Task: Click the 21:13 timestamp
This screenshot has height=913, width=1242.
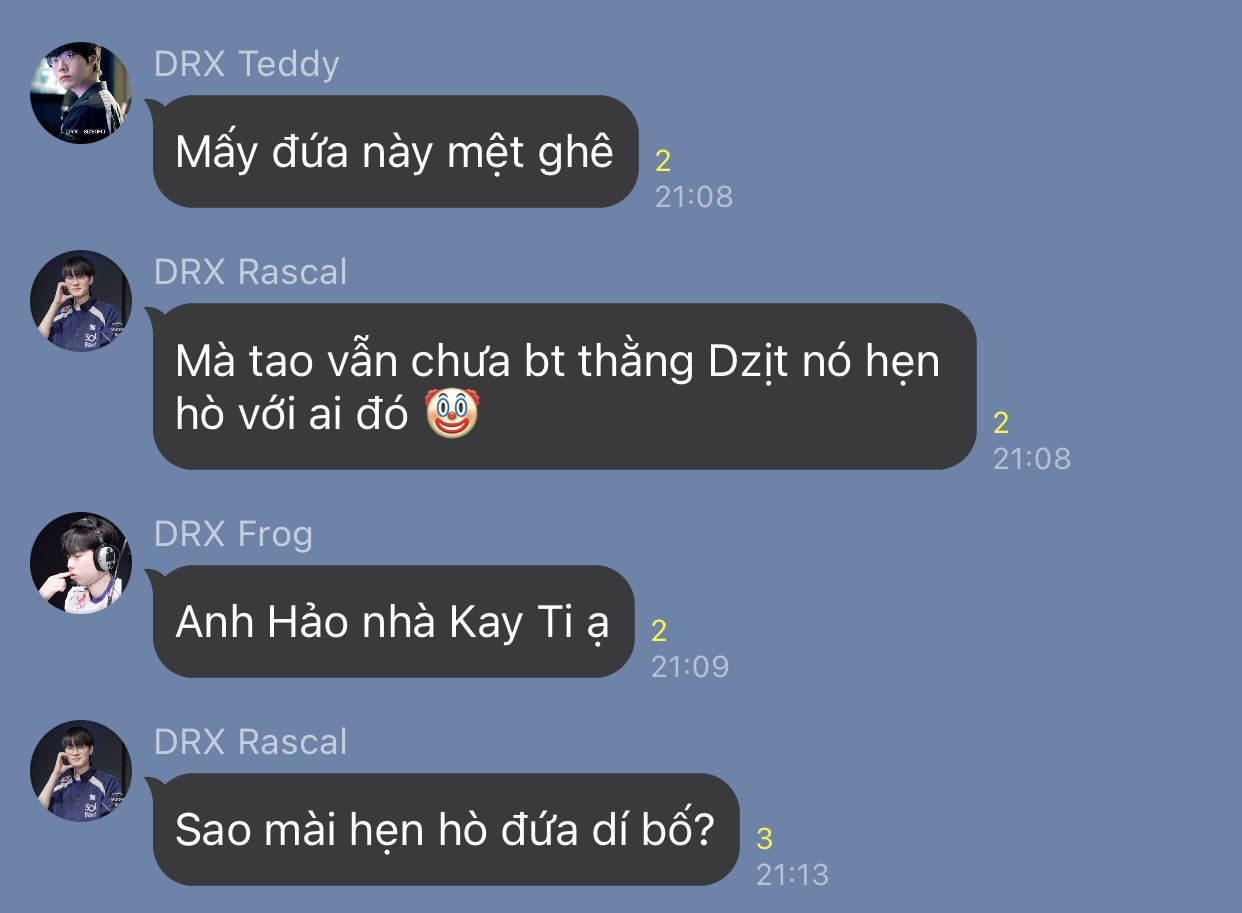Action: pyautogui.click(x=792, y=875)
